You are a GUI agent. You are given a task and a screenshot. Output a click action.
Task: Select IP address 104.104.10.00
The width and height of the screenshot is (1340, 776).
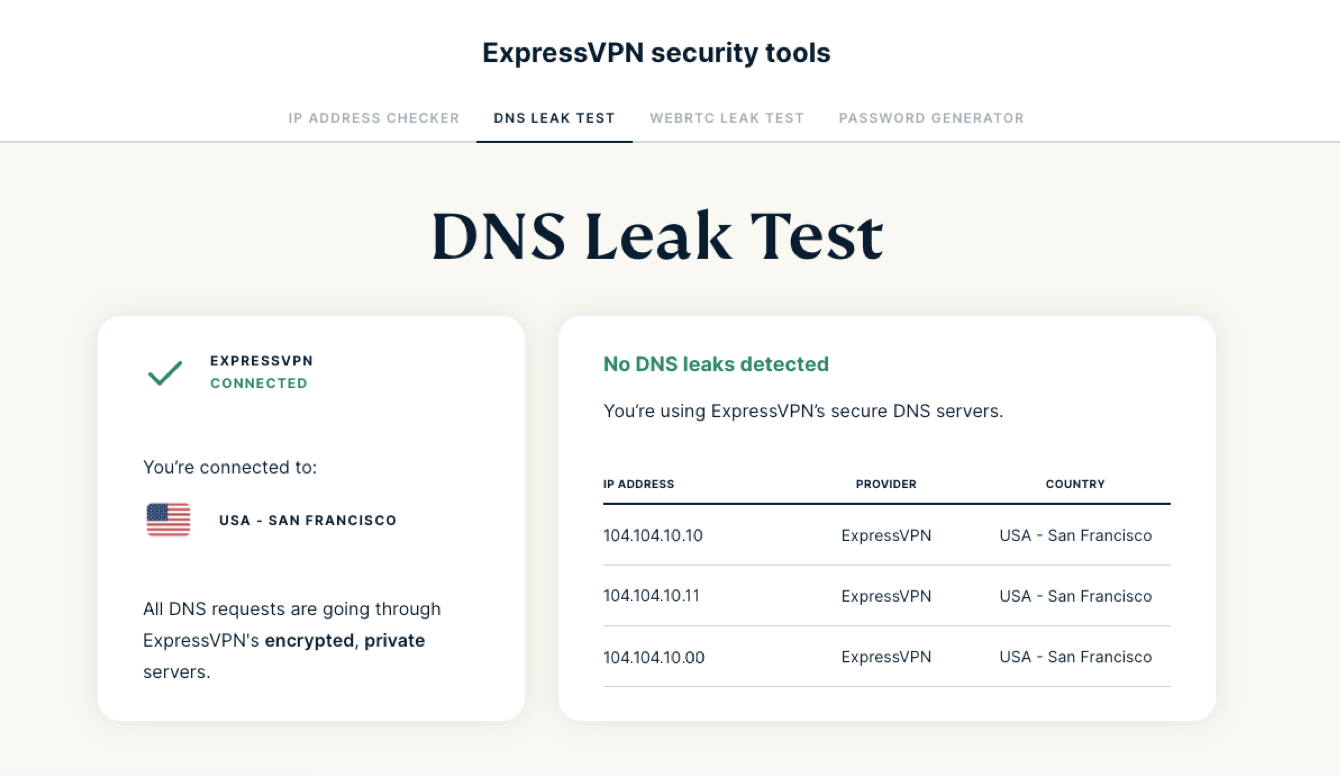(654, 657)
